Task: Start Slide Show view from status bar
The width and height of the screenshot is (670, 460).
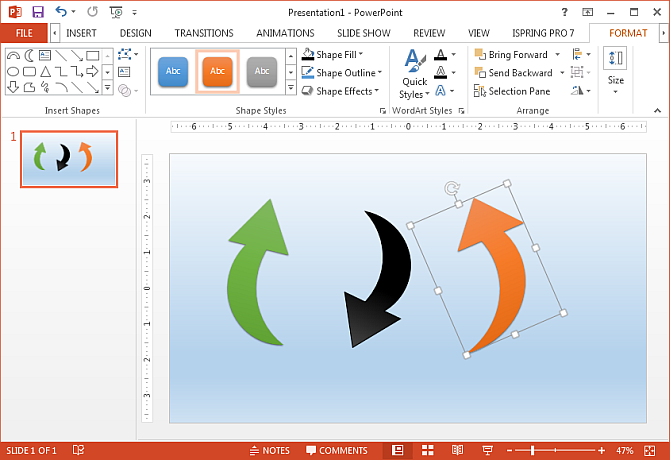Action: pyautogui.click(x=487, y=450)
